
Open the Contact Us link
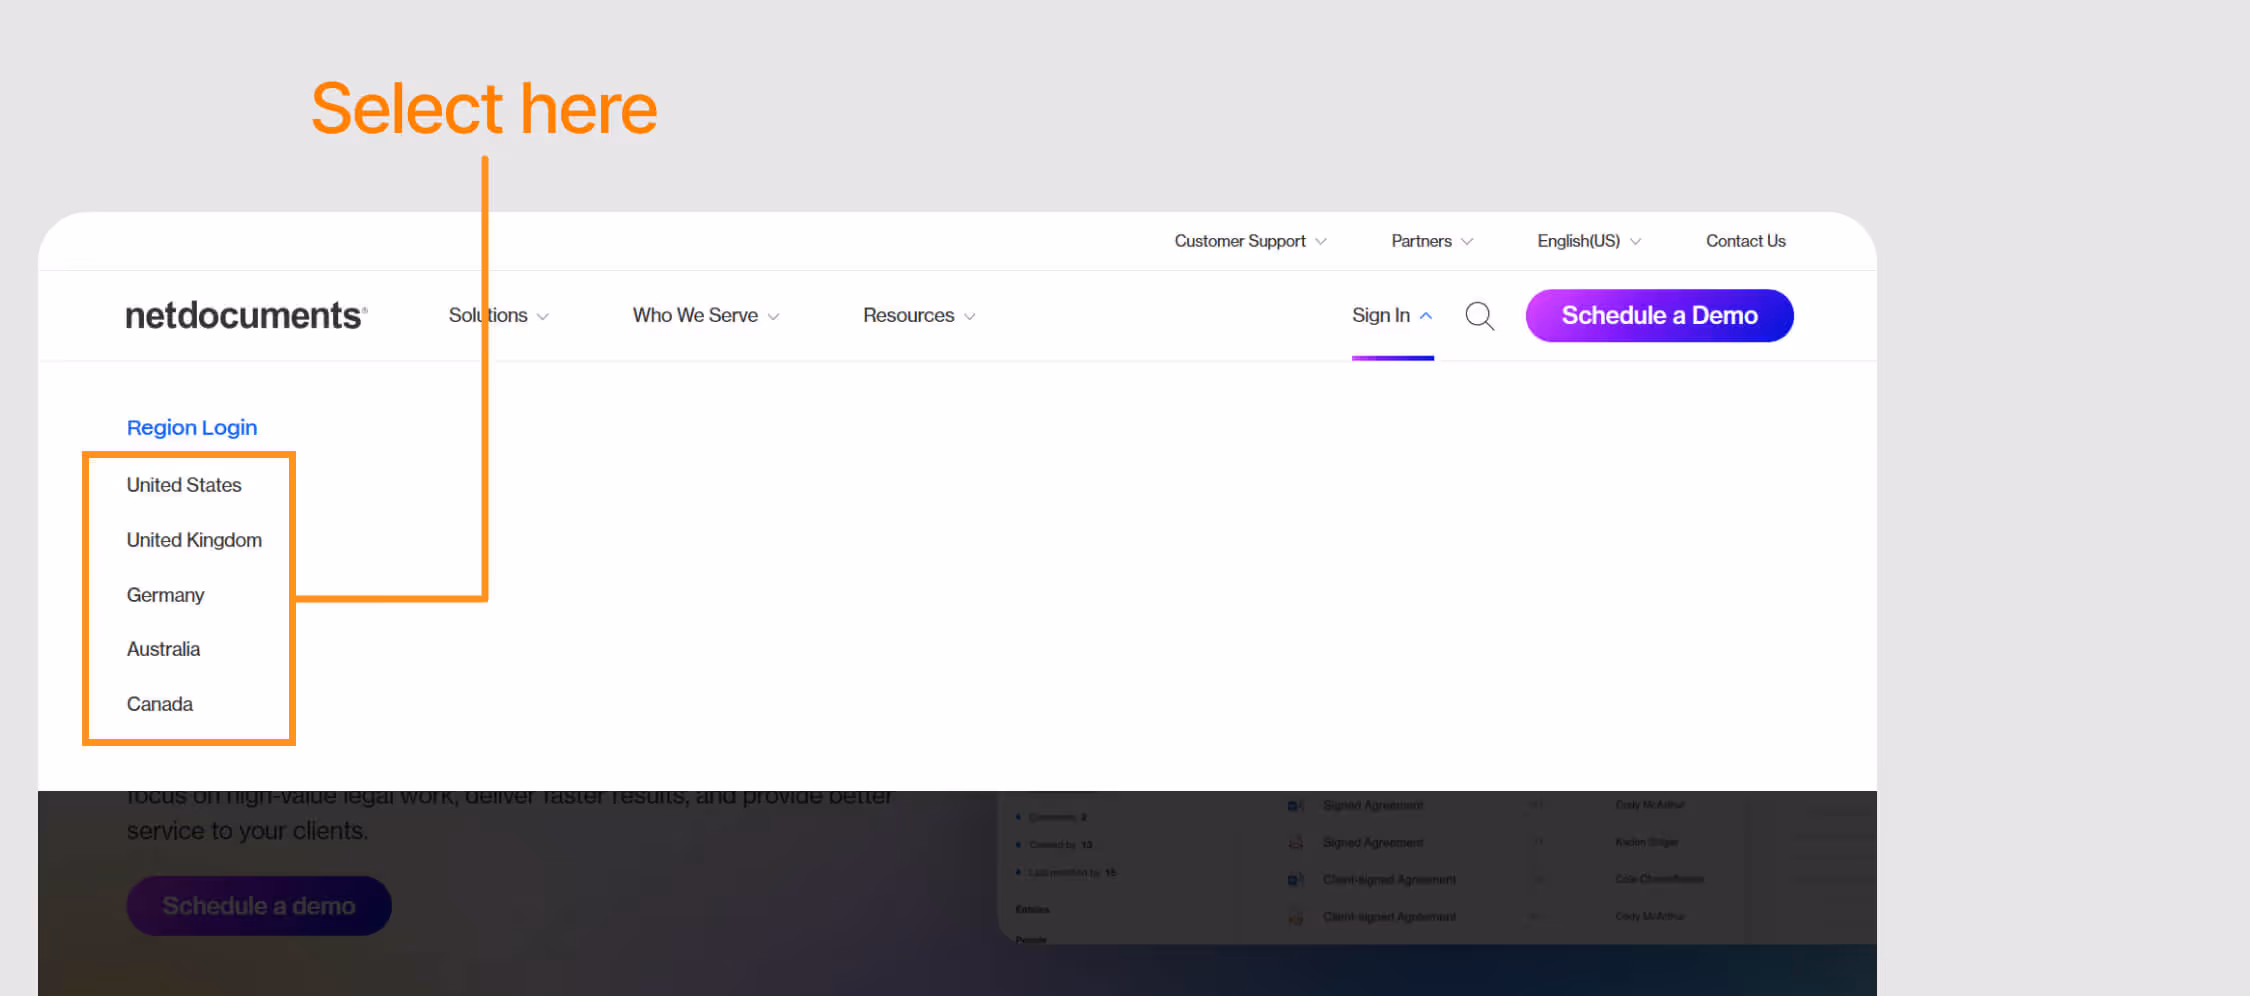[x=1745, y=241]
